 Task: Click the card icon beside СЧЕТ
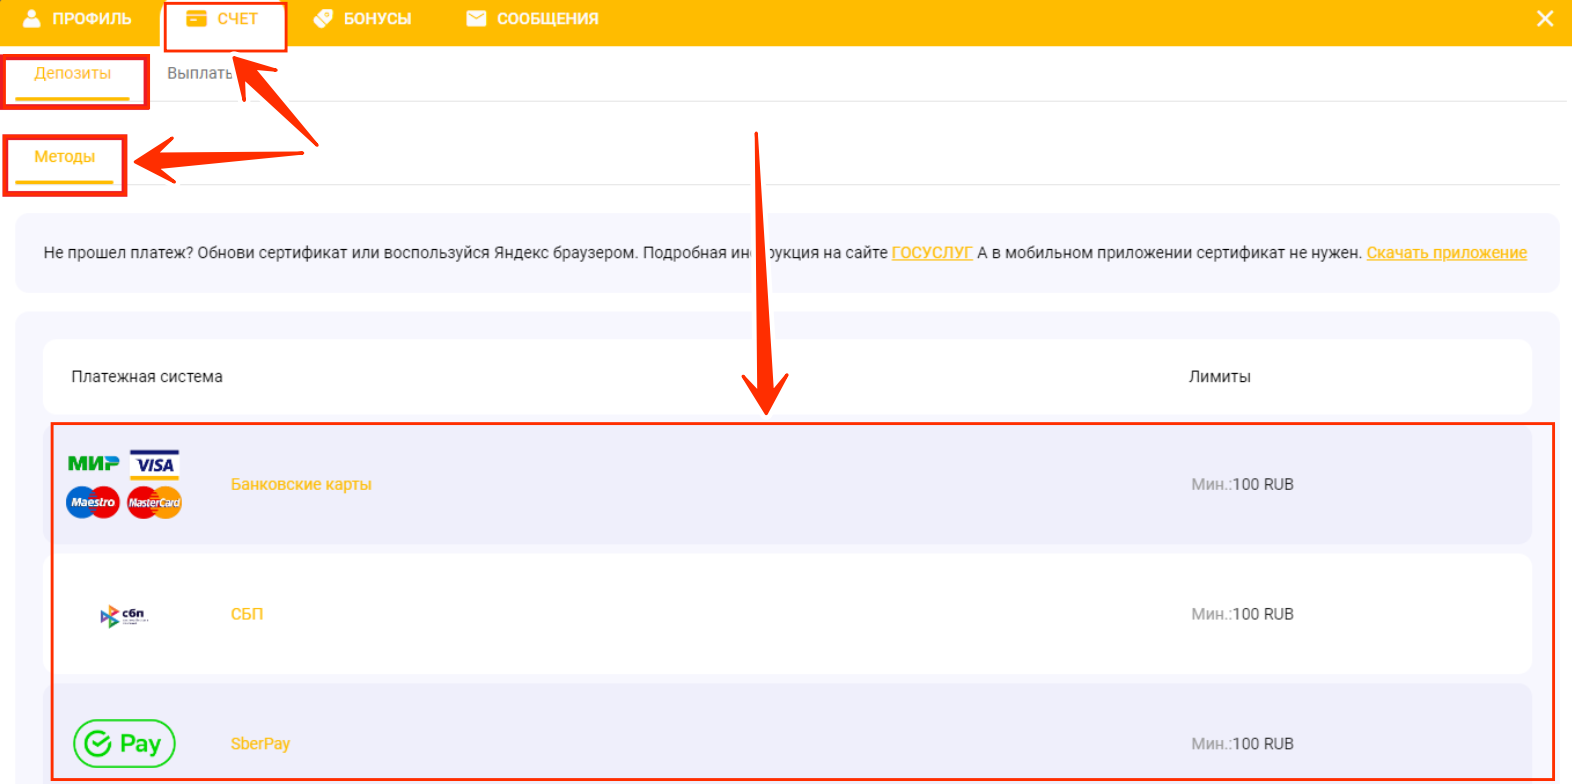coord(197,18)
